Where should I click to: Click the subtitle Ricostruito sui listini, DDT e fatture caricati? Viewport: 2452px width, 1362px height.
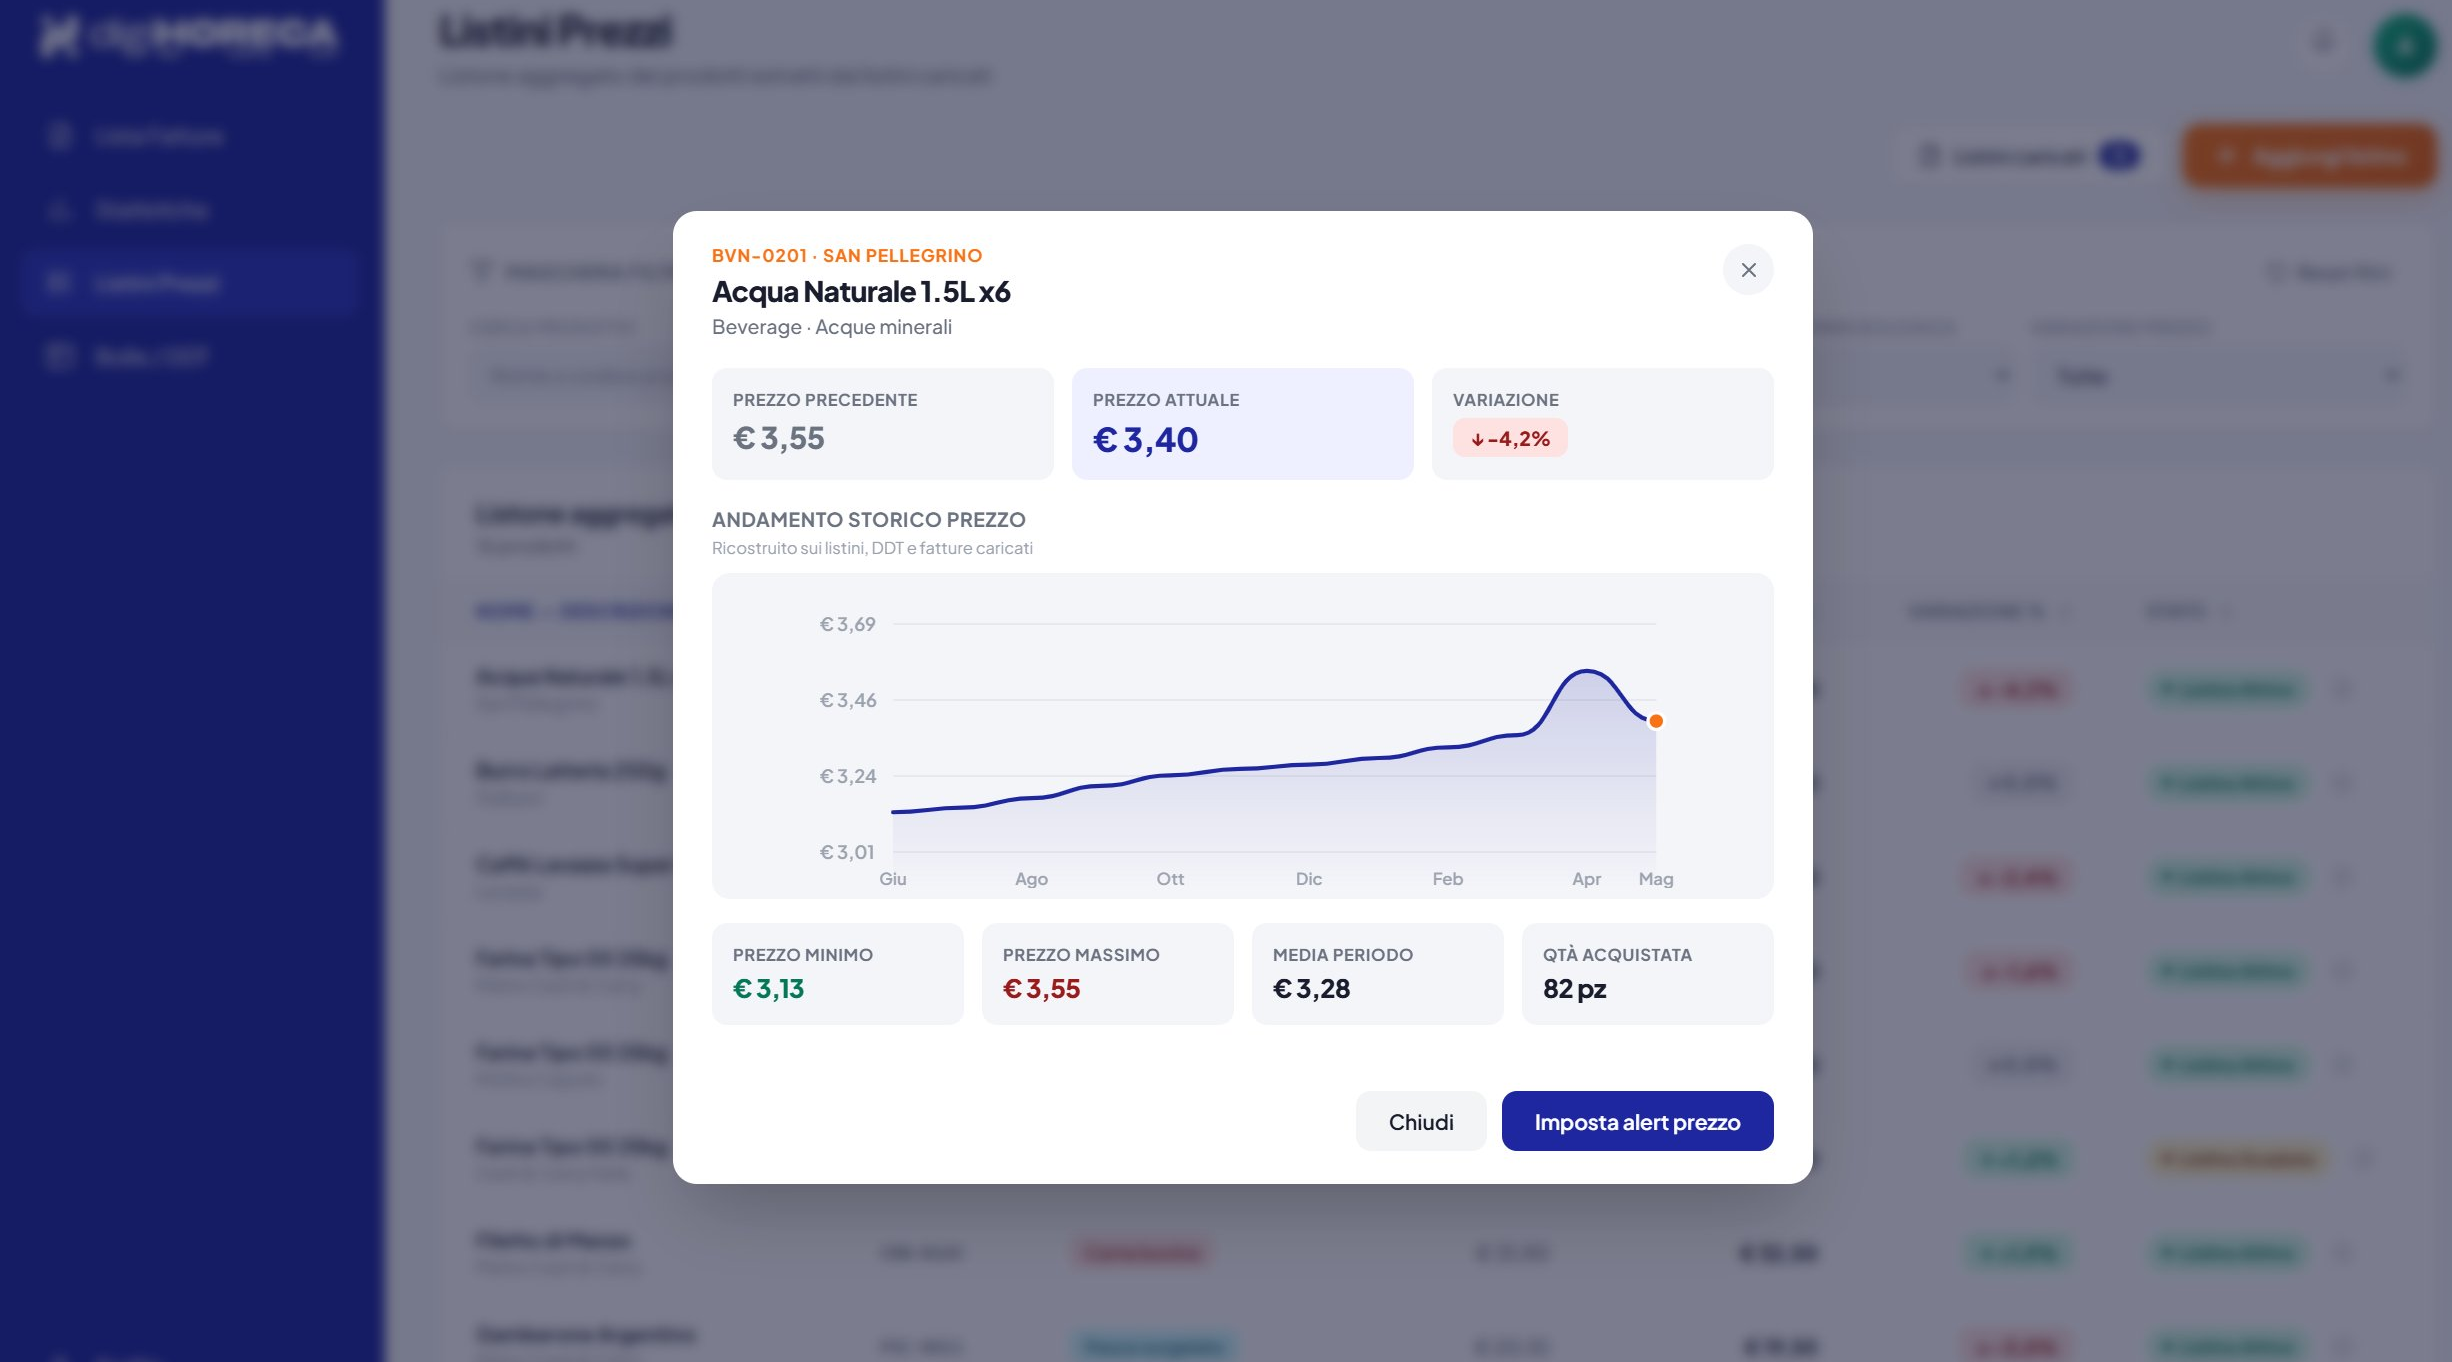pyautogui.click(x=872, y=548)
